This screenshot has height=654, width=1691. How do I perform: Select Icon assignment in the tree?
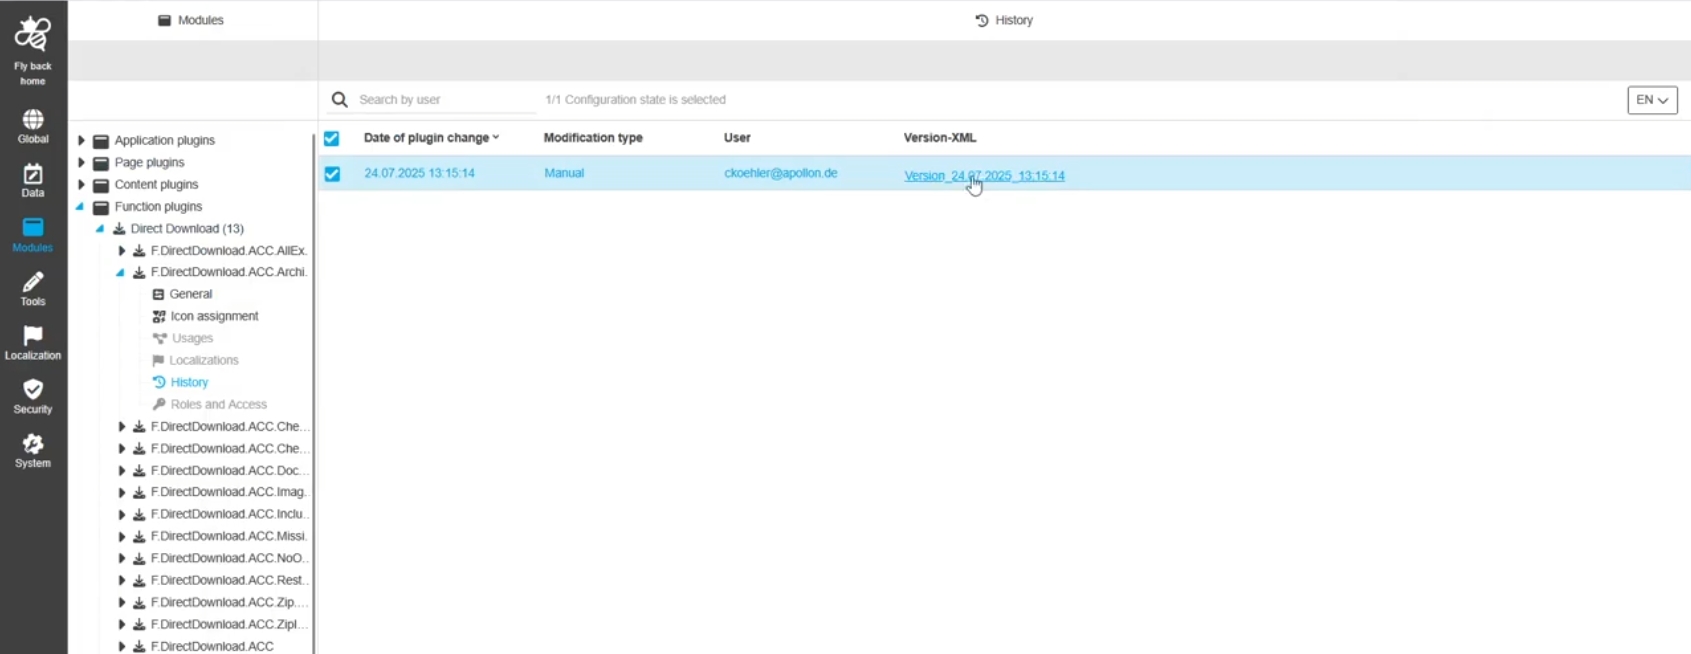pos(214,316)
